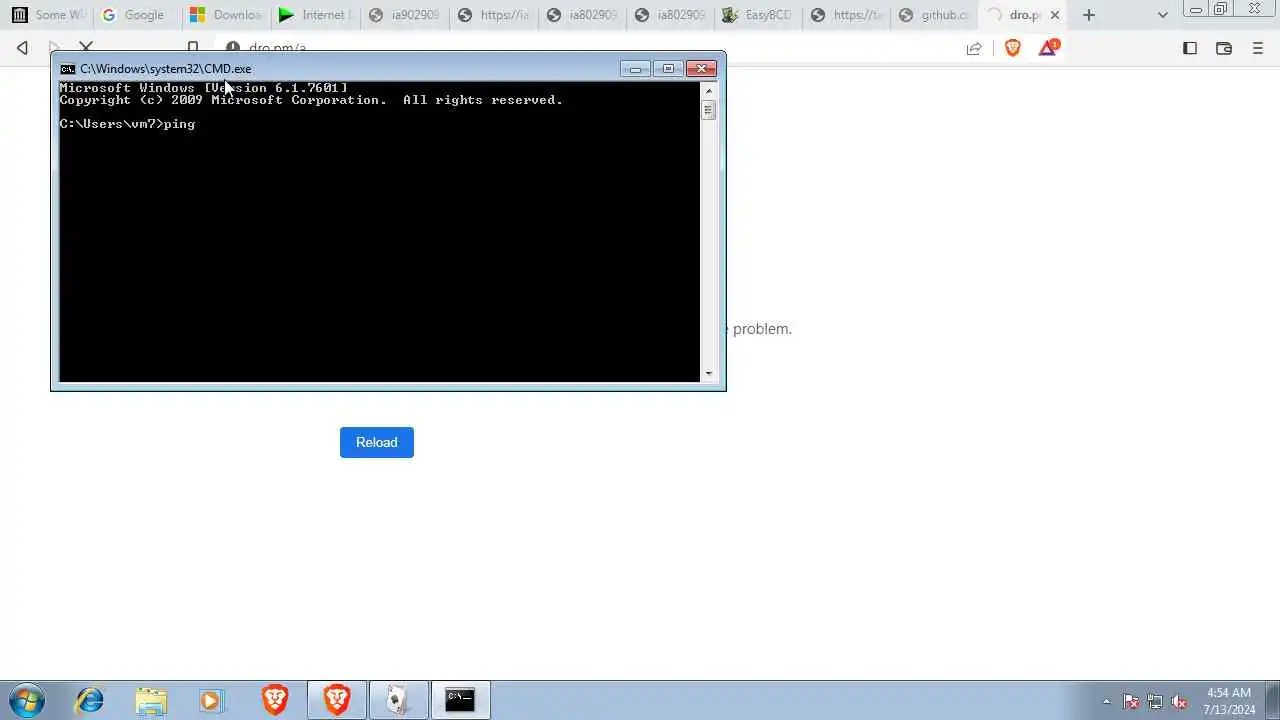This screenshot has height=720, width=1280.
Task: Open the share icon in the address bar
Action: (974, 48)
